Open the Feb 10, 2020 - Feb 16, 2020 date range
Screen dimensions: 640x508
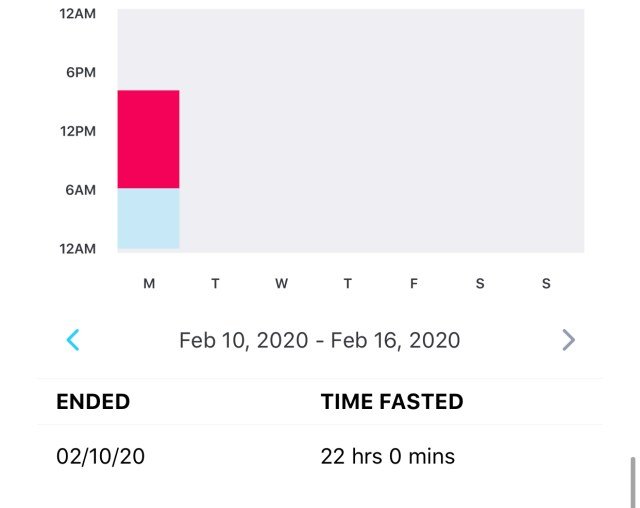[320, 340]
